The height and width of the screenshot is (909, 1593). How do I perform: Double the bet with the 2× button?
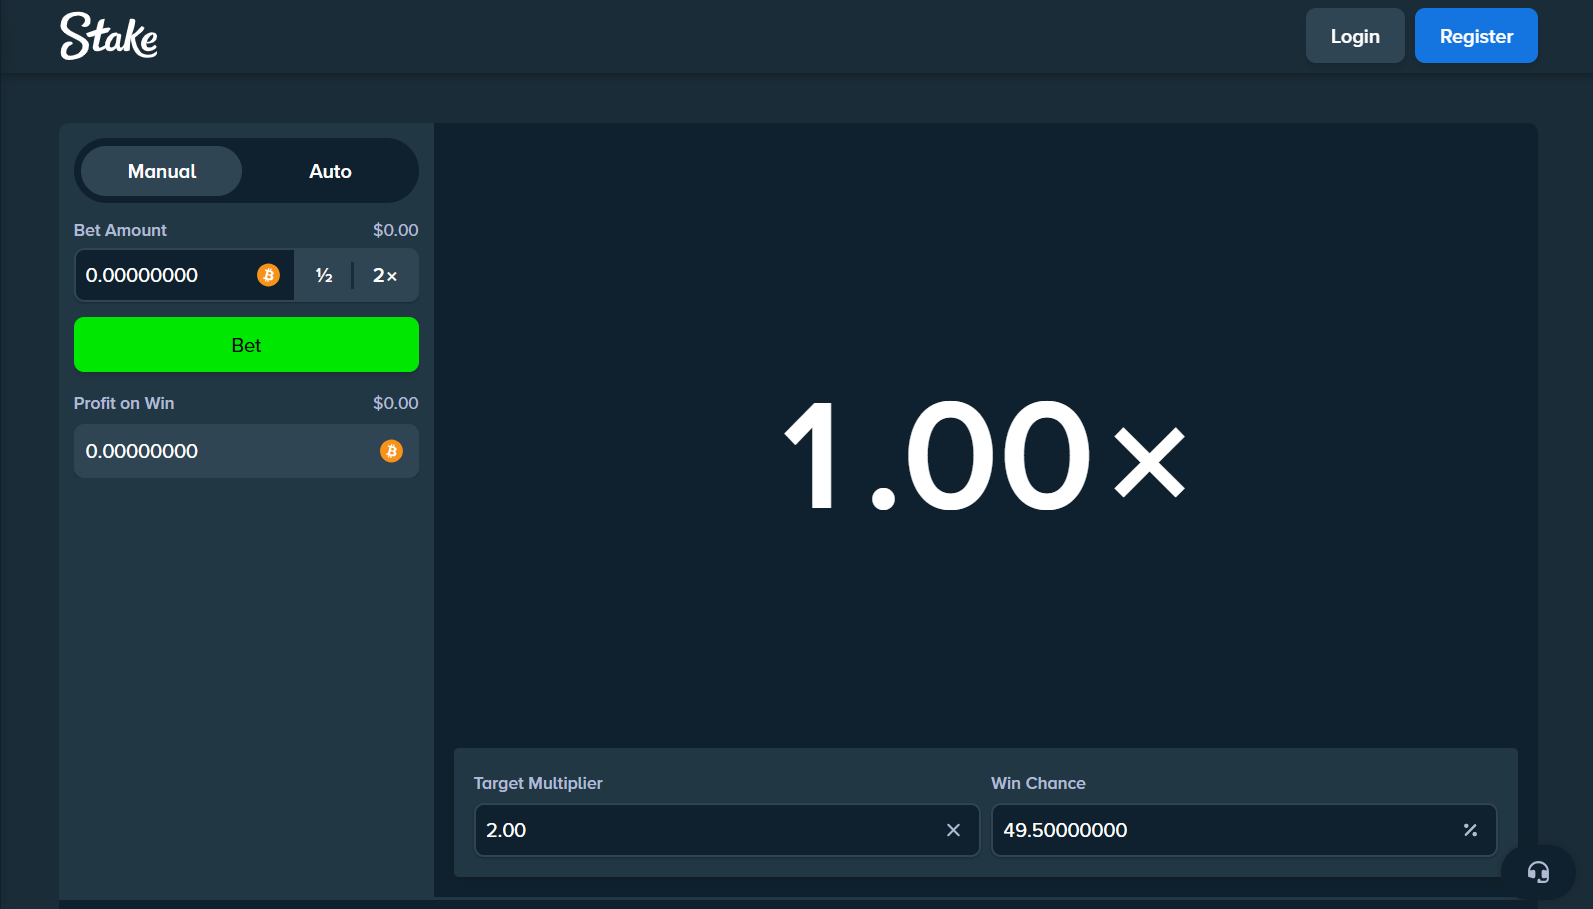[385, 275]
